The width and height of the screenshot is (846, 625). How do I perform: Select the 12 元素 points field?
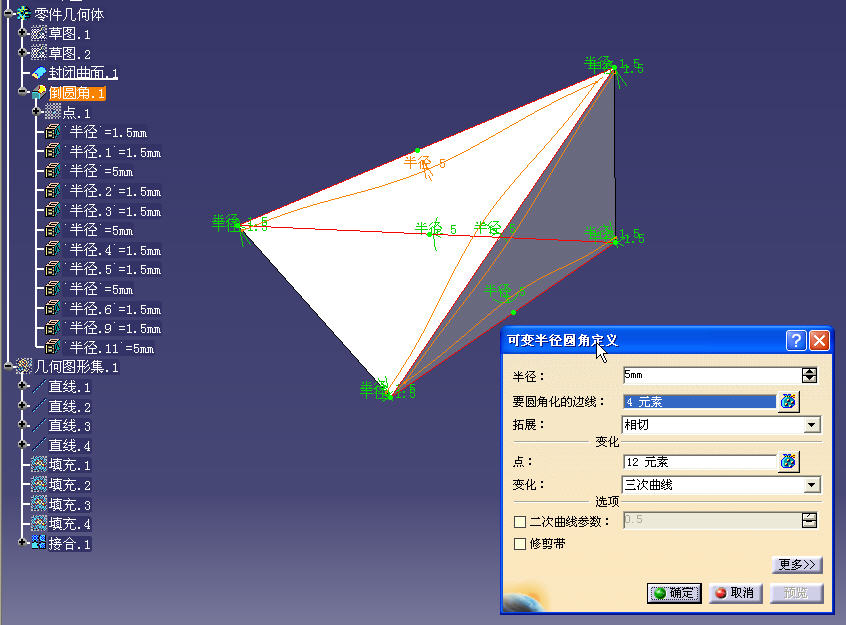coord(699,462)
